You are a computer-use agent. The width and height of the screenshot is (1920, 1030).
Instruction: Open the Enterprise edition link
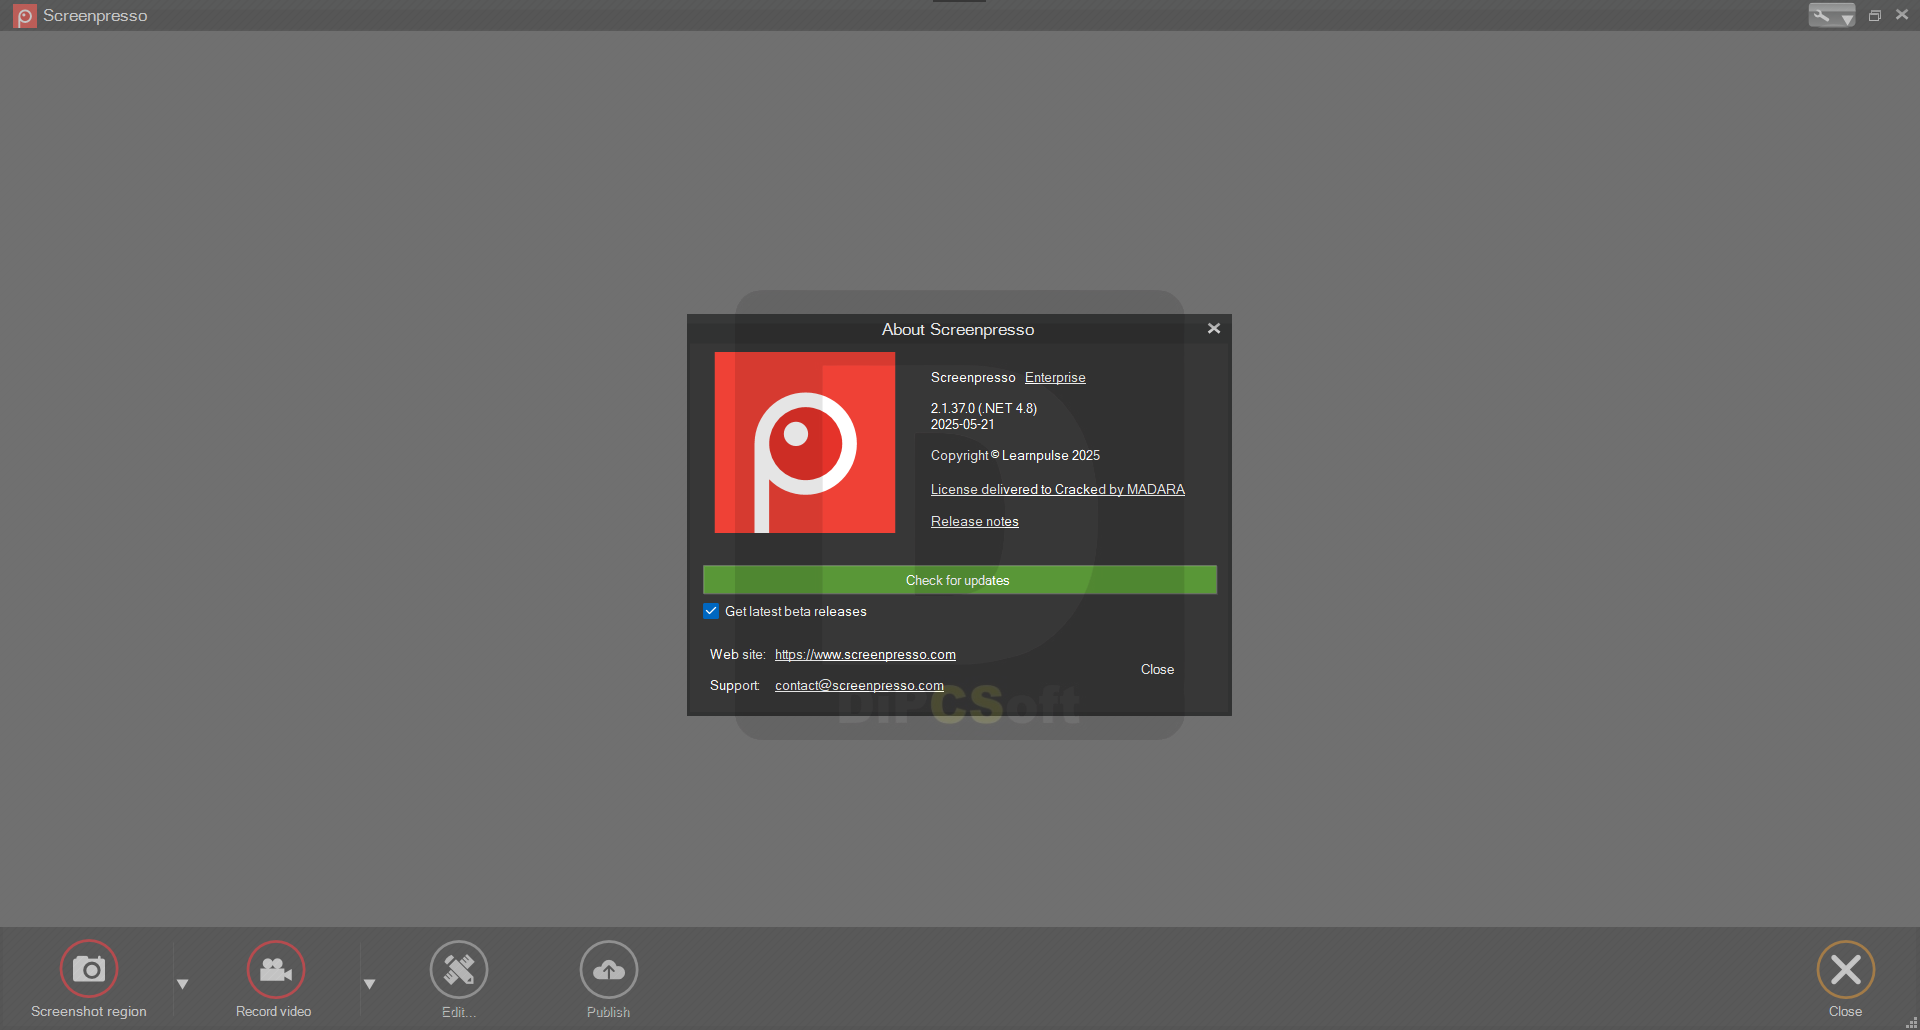click(1055, 377)
